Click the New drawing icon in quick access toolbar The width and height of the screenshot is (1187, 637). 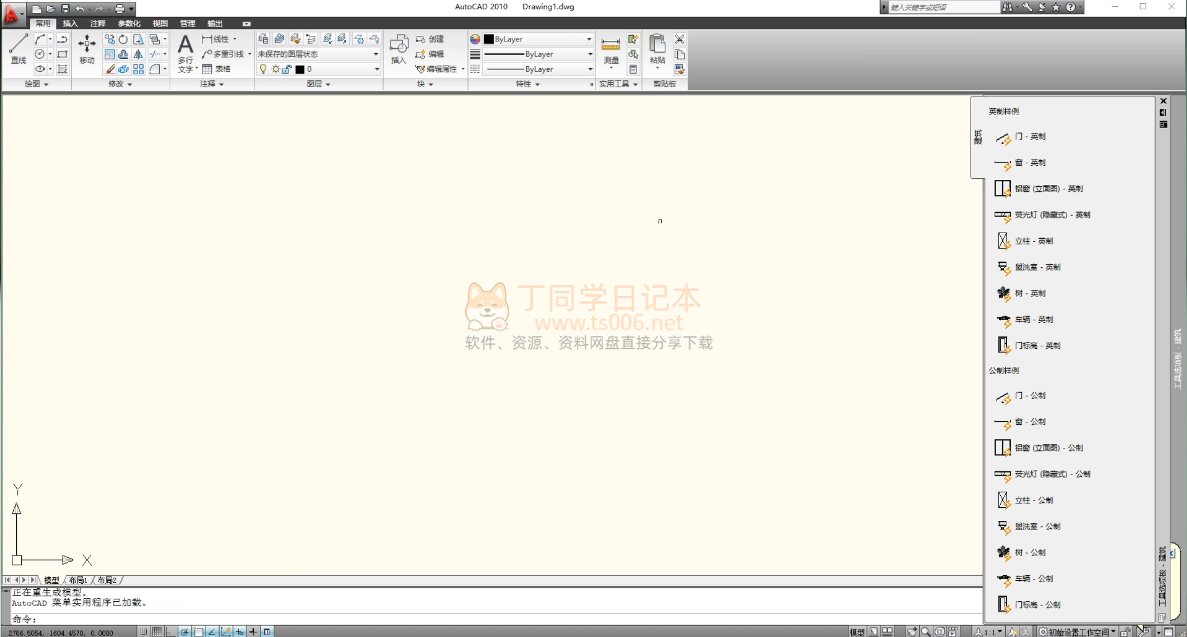coord(36,8)
